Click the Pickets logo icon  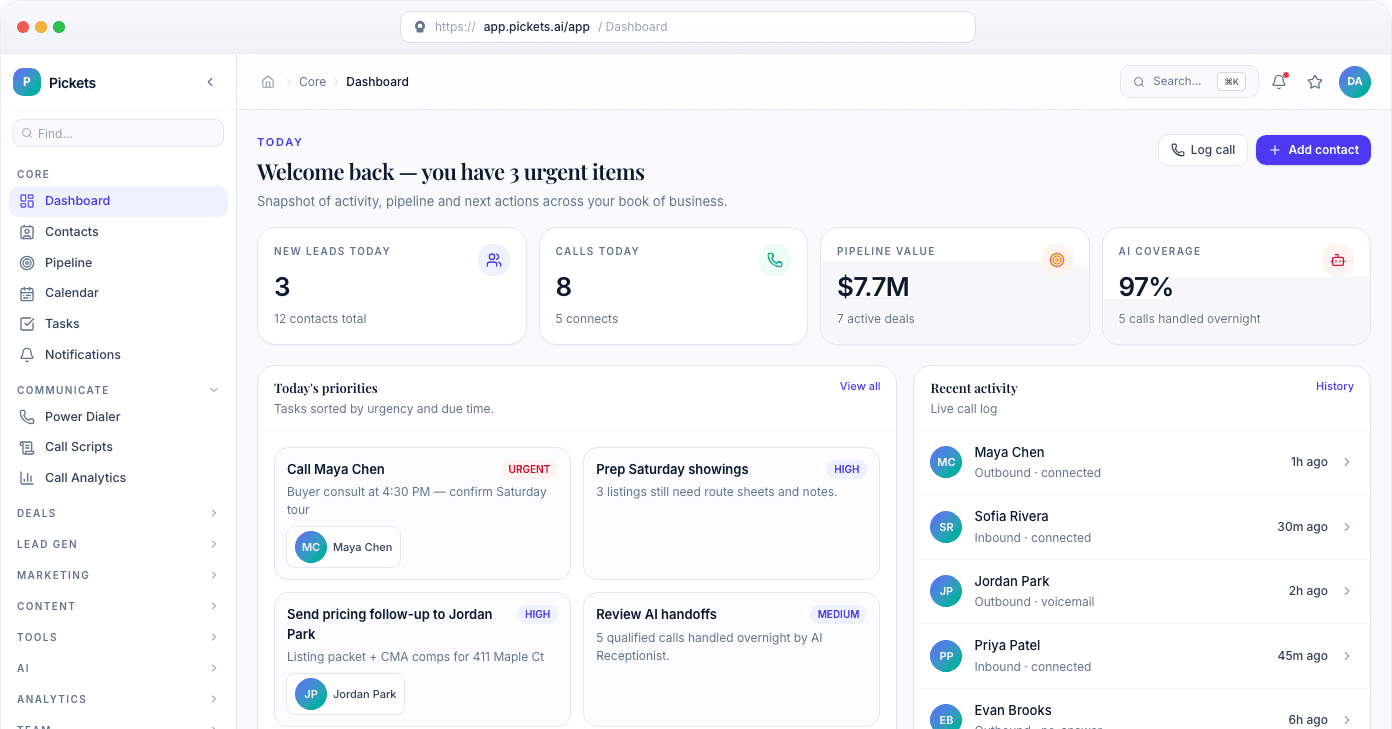[x=27, y=82]
